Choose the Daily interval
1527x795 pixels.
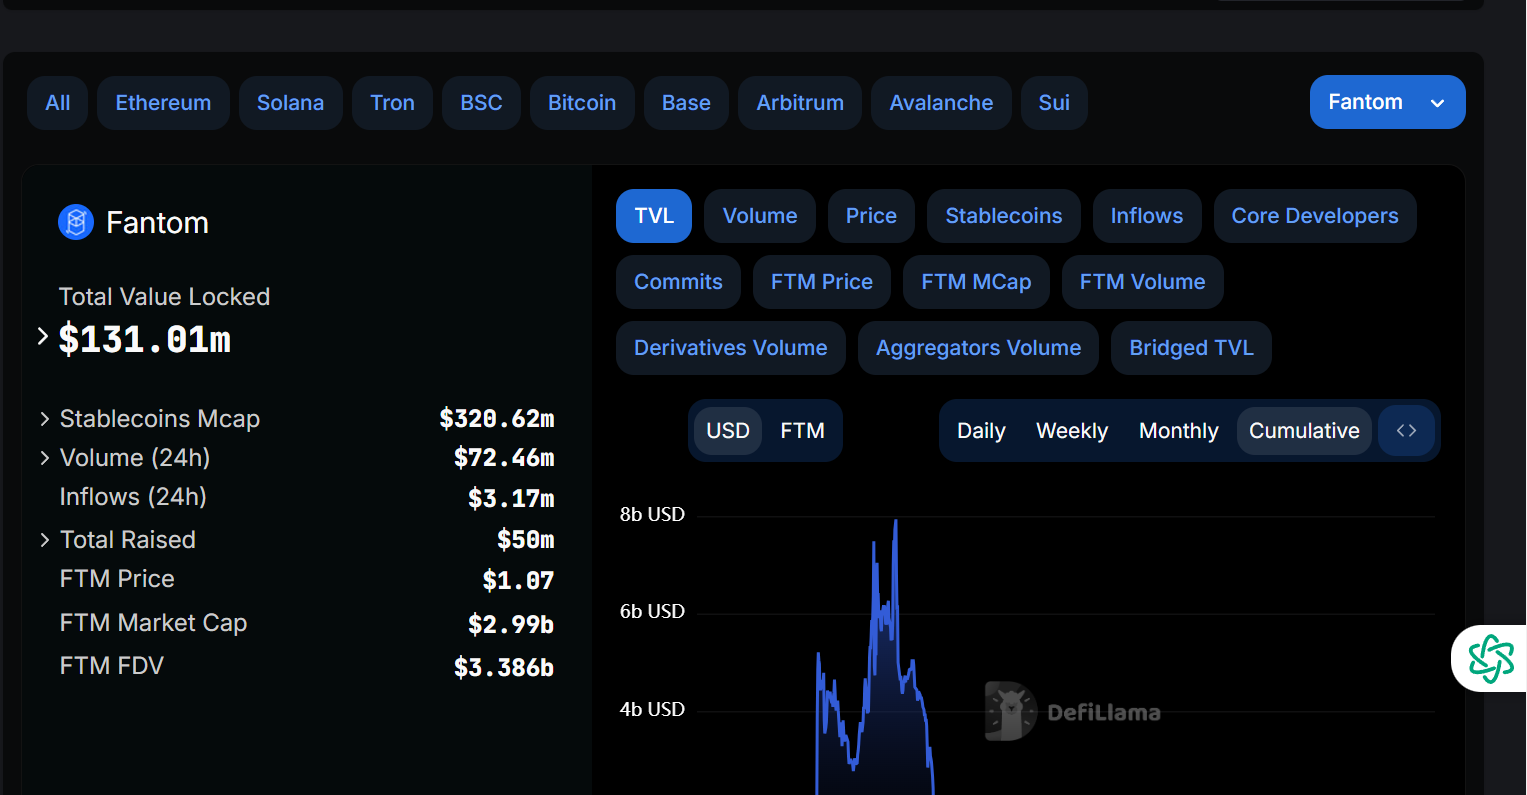pyautogui.click(x=981, y=431)
